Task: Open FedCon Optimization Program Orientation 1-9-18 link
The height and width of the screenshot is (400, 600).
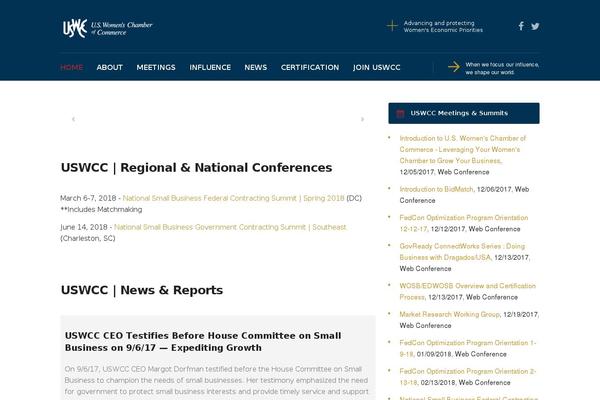Action: tap(468, 348)
